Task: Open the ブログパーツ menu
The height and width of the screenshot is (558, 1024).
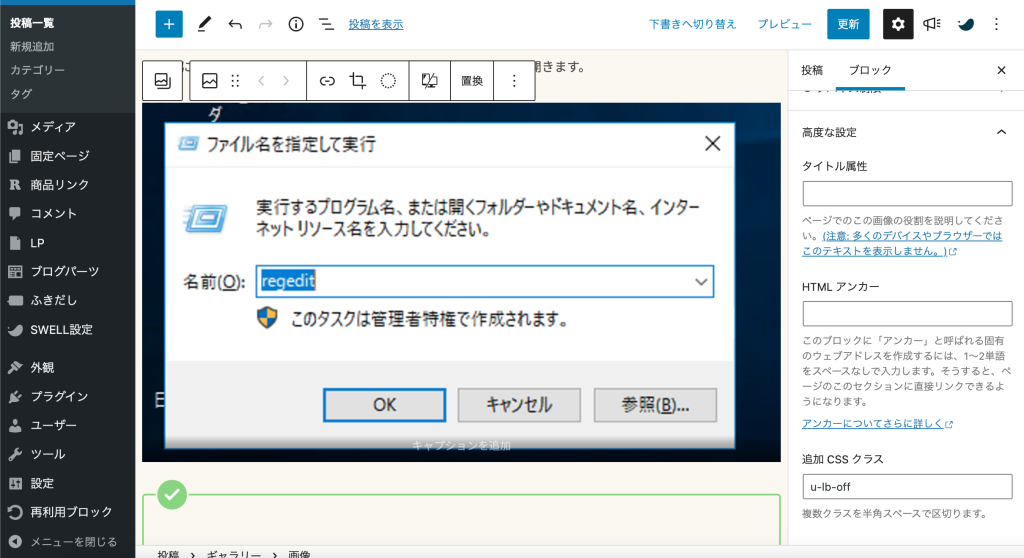Action: (x=67, y=271)
